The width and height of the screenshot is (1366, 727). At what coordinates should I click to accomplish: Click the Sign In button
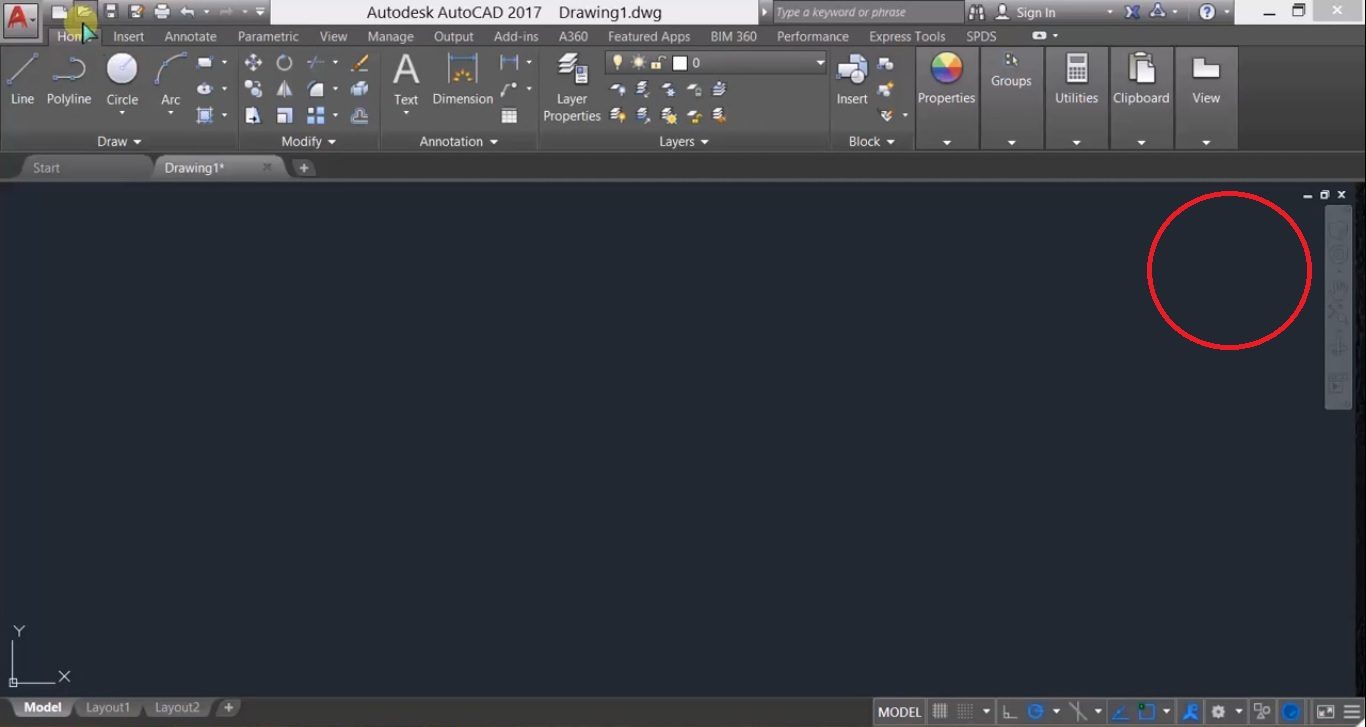tap(1035, 12)
